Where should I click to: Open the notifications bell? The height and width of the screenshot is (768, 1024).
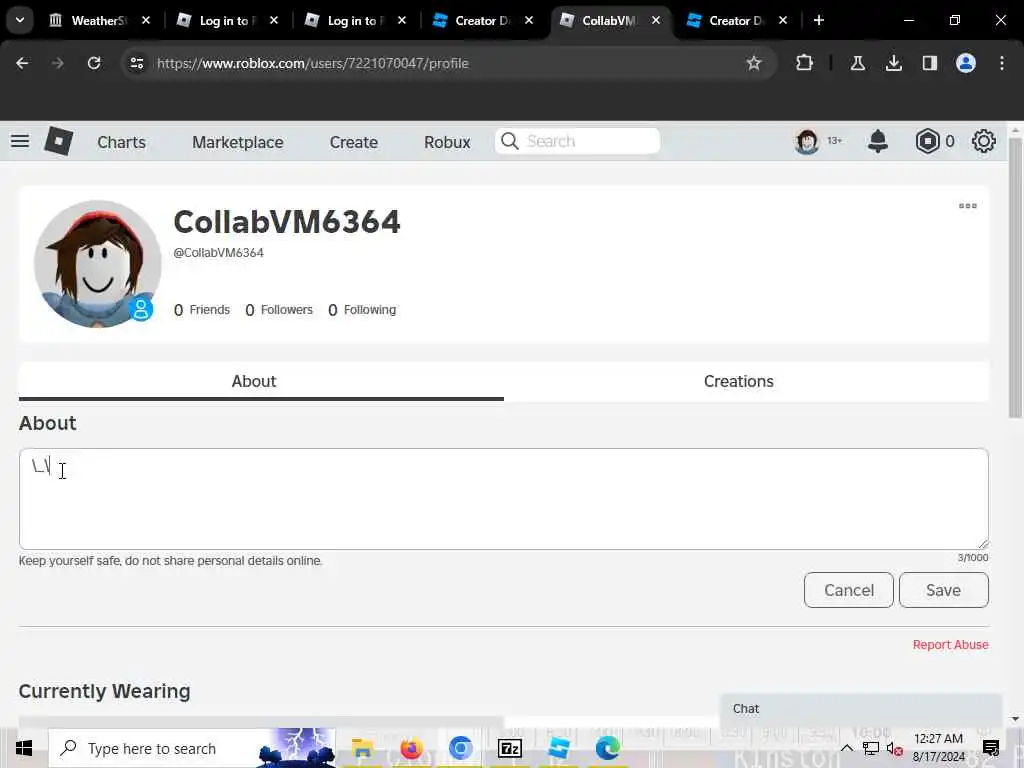pos(878,141)
